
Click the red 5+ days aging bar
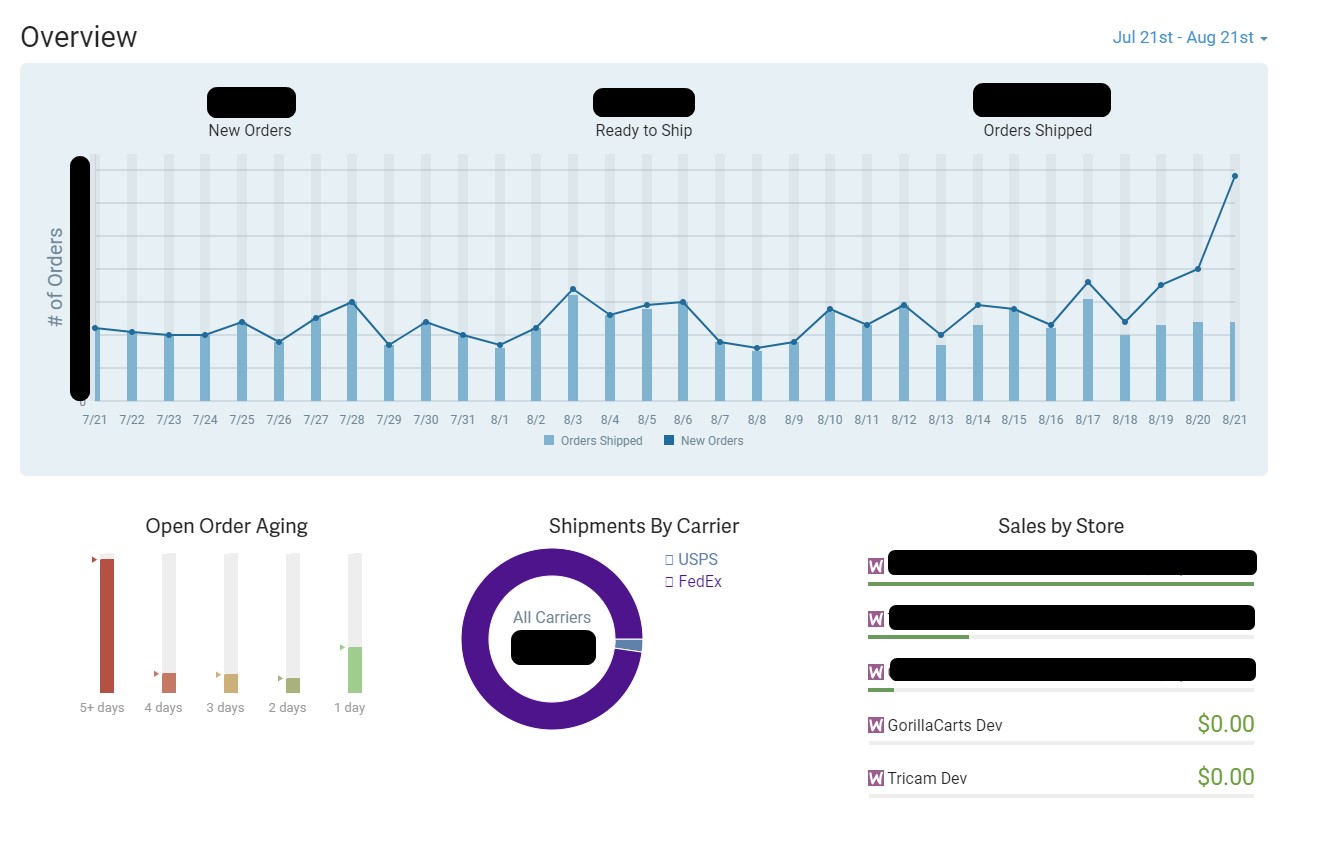point(107,626)
